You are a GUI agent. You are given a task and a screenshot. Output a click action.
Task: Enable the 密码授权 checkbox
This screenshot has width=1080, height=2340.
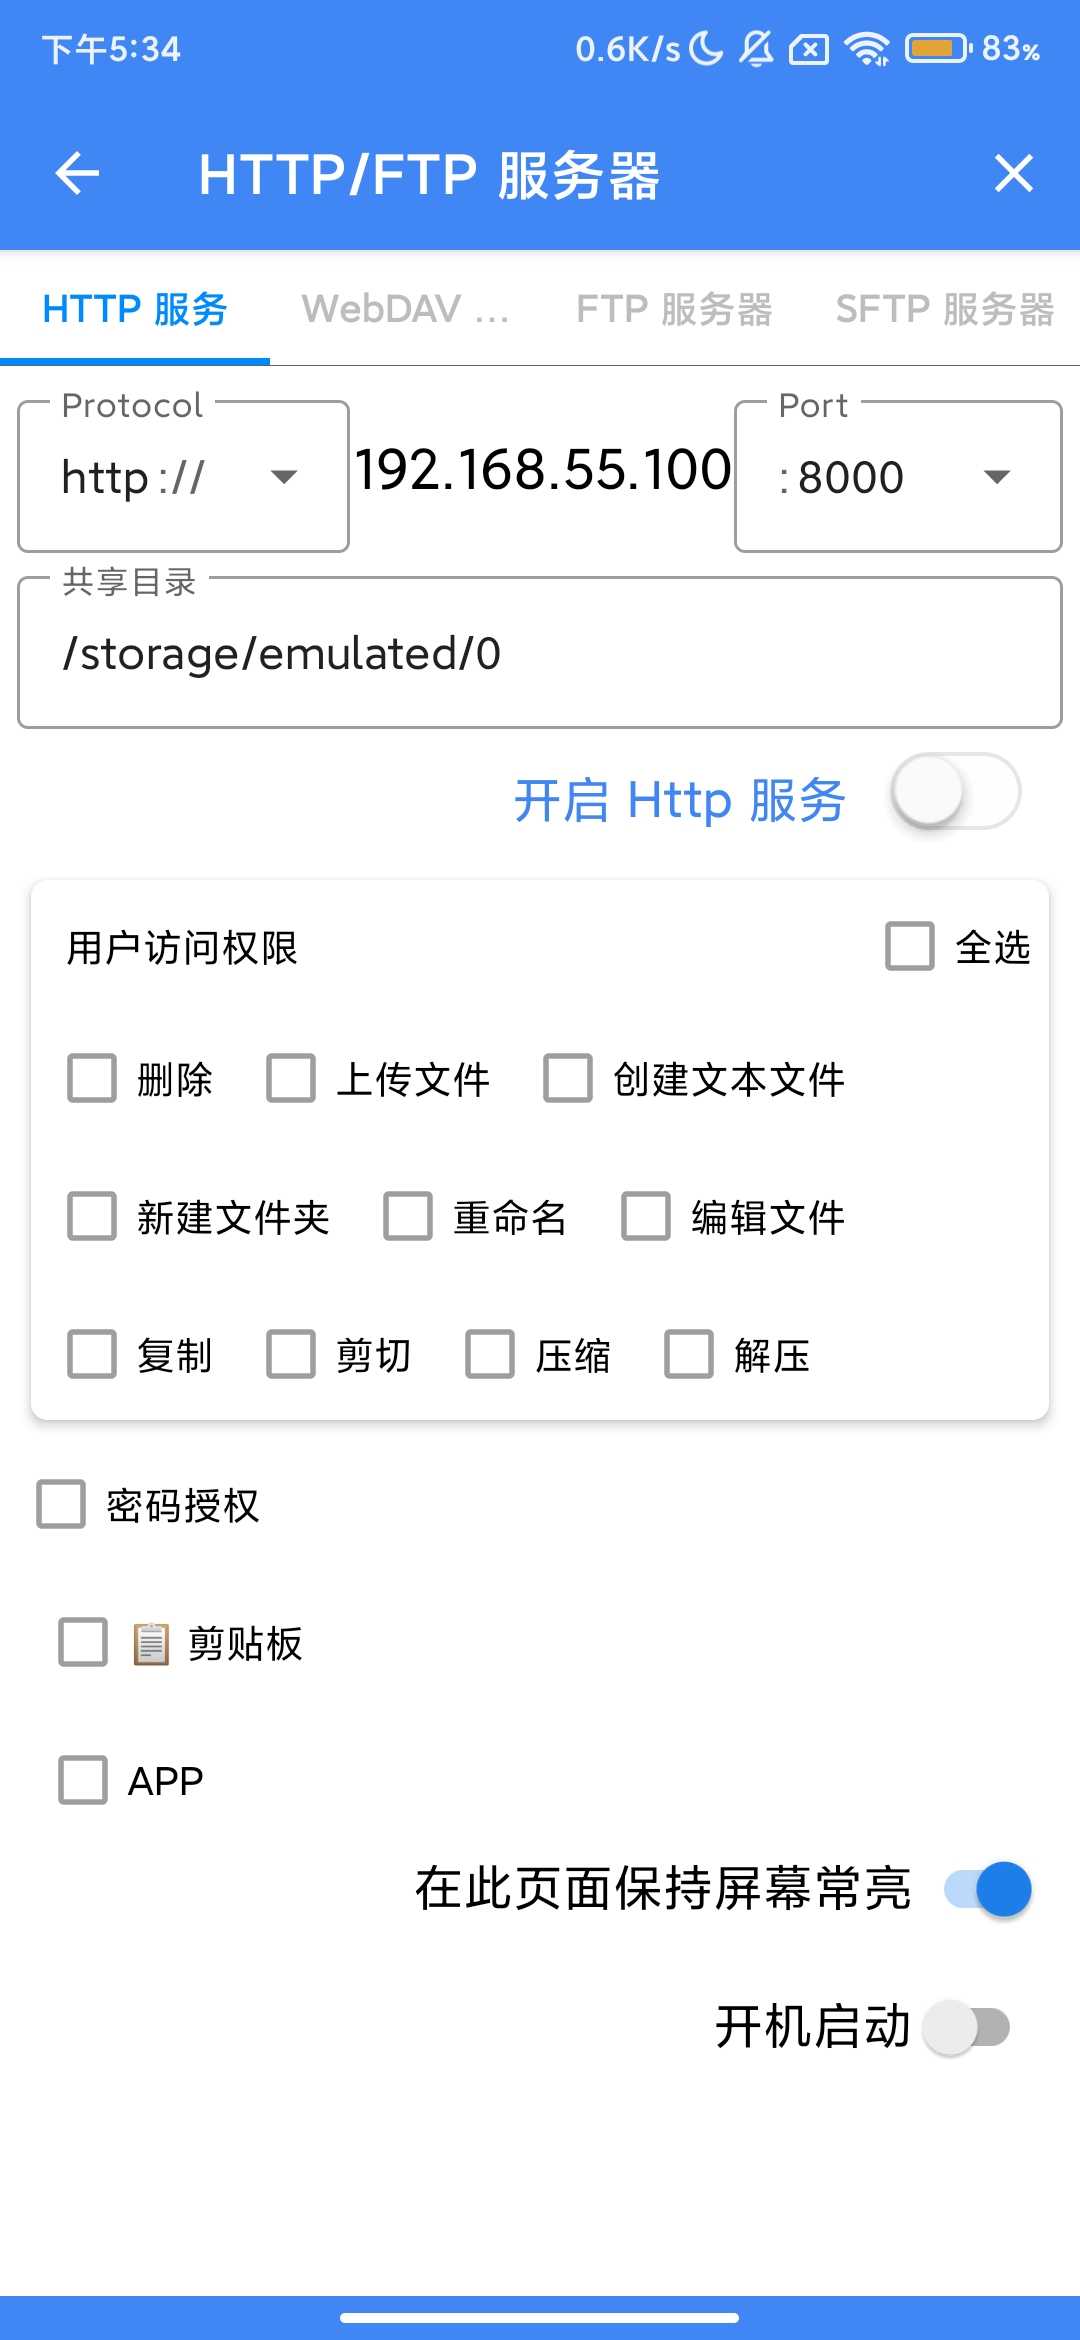click(61, 1505)
